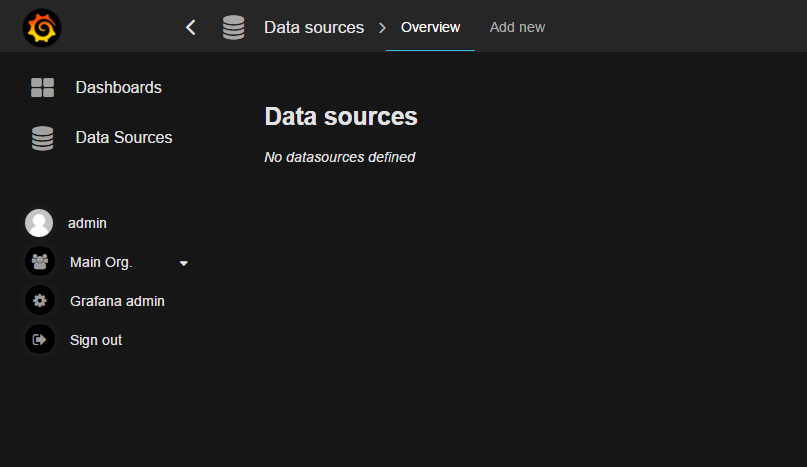The width and height of the screenshot is (807, 467).
Task: Click the back arrow in top bar
Action: click(191, 28)
